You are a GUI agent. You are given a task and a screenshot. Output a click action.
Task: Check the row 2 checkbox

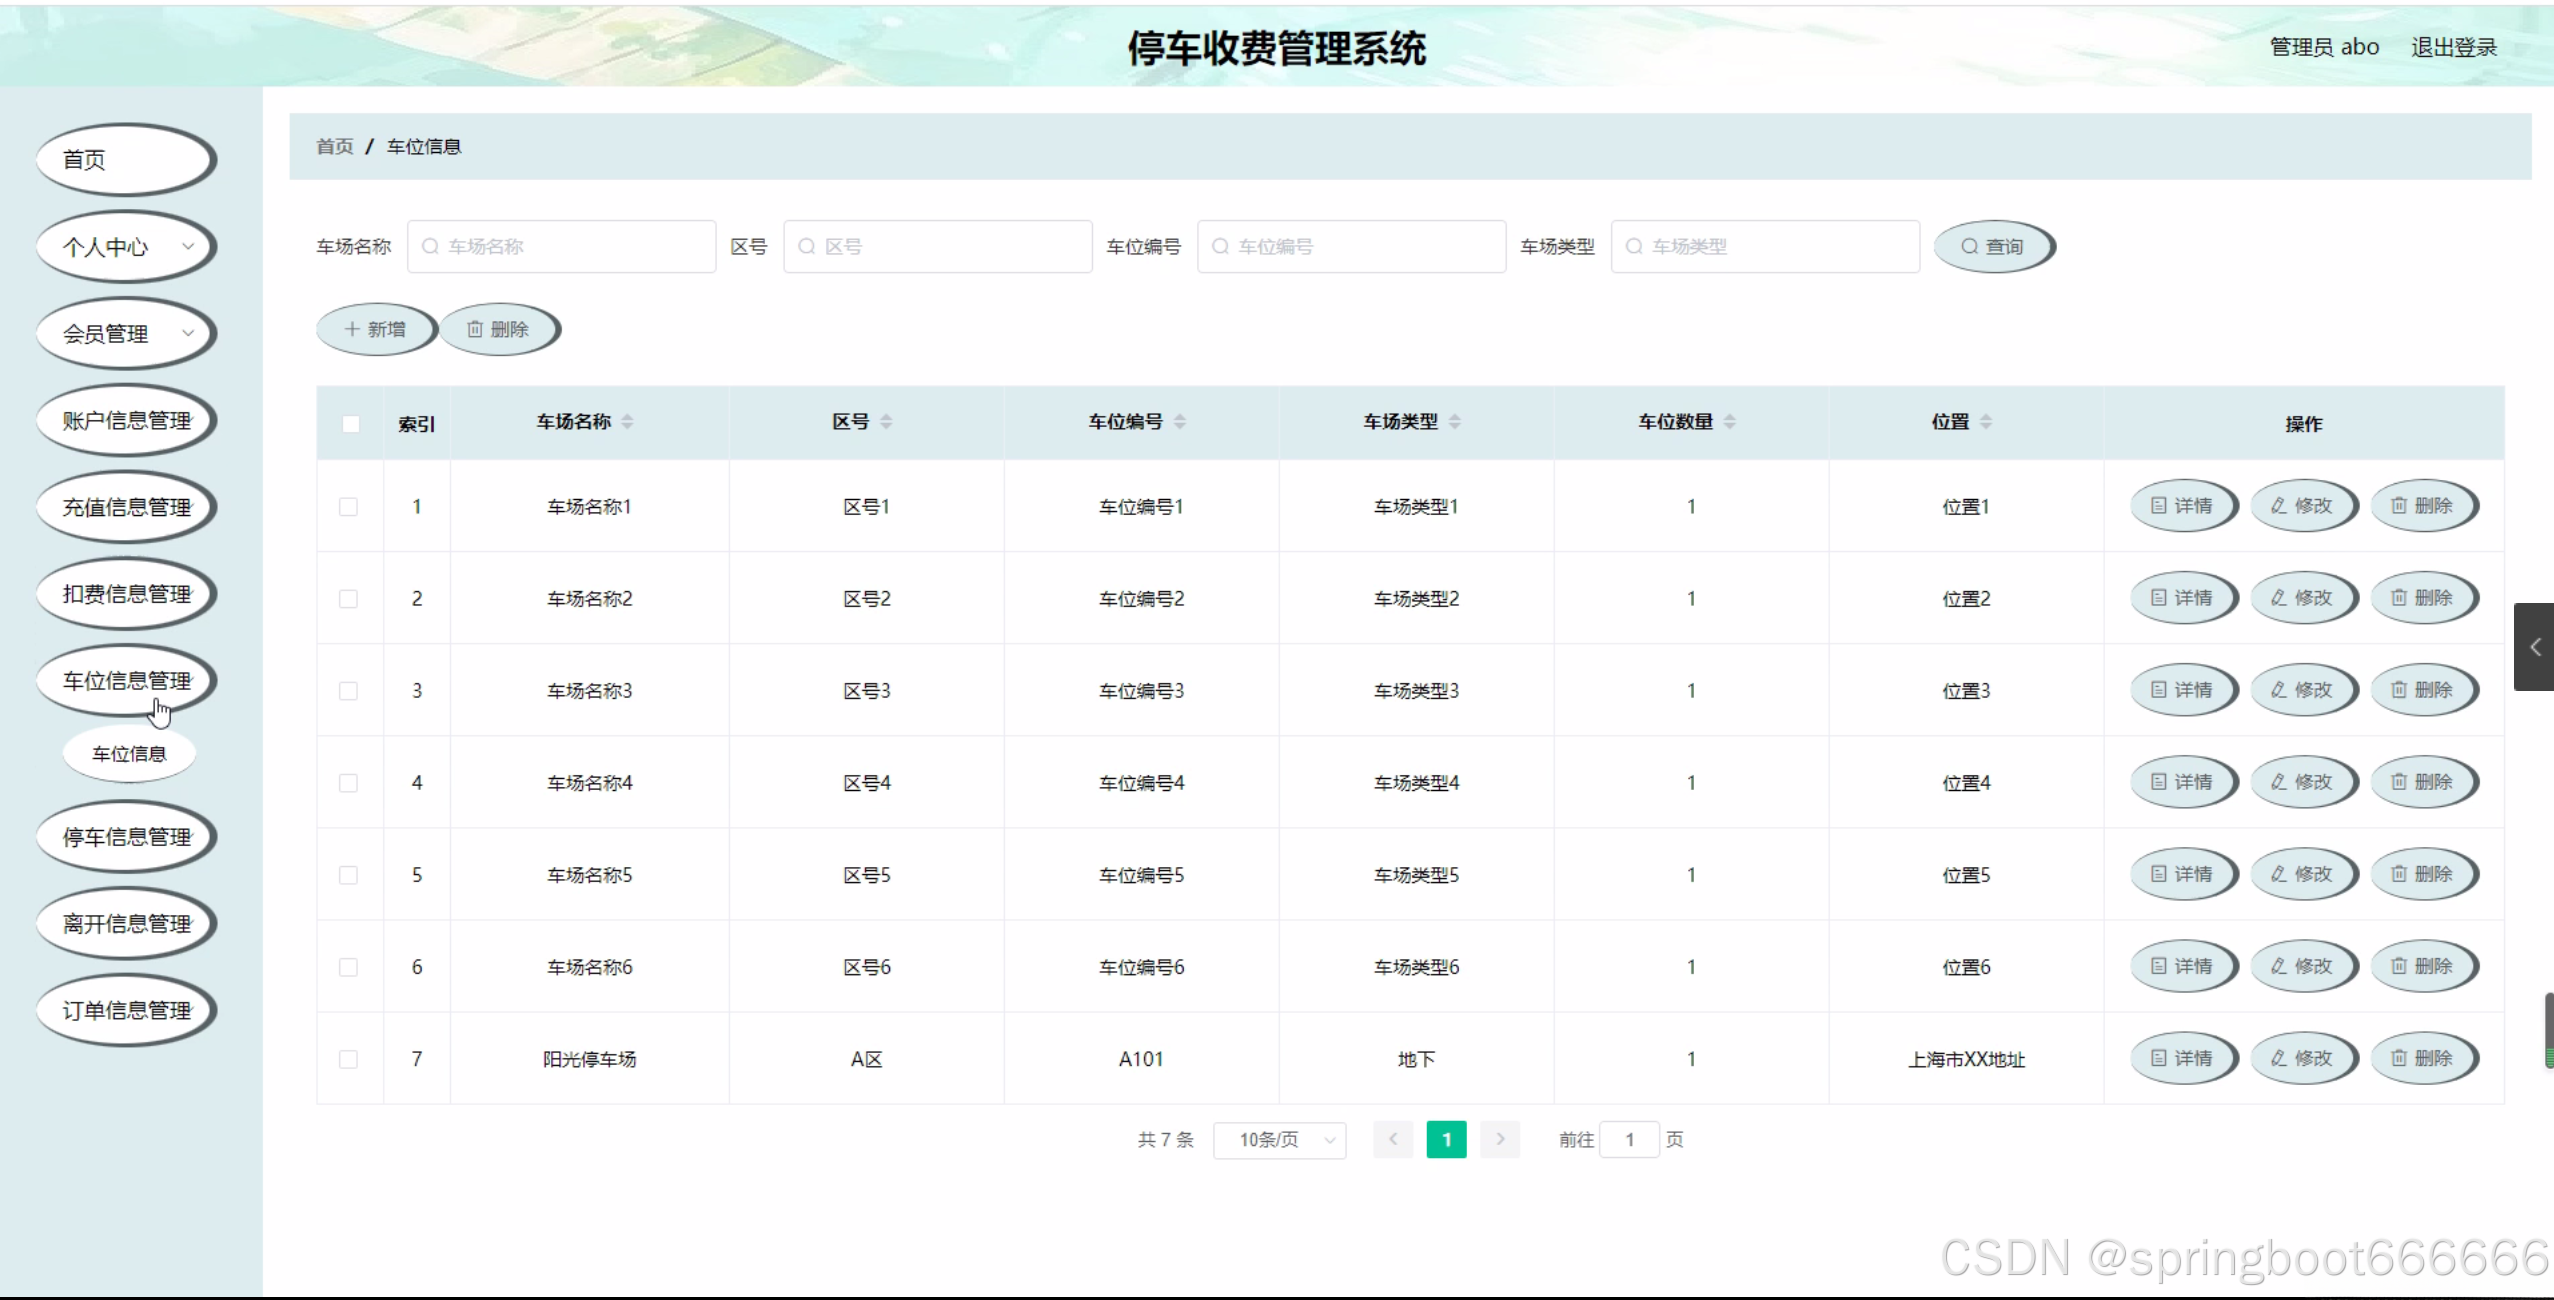pyautogui.click(x=348, y=599)
